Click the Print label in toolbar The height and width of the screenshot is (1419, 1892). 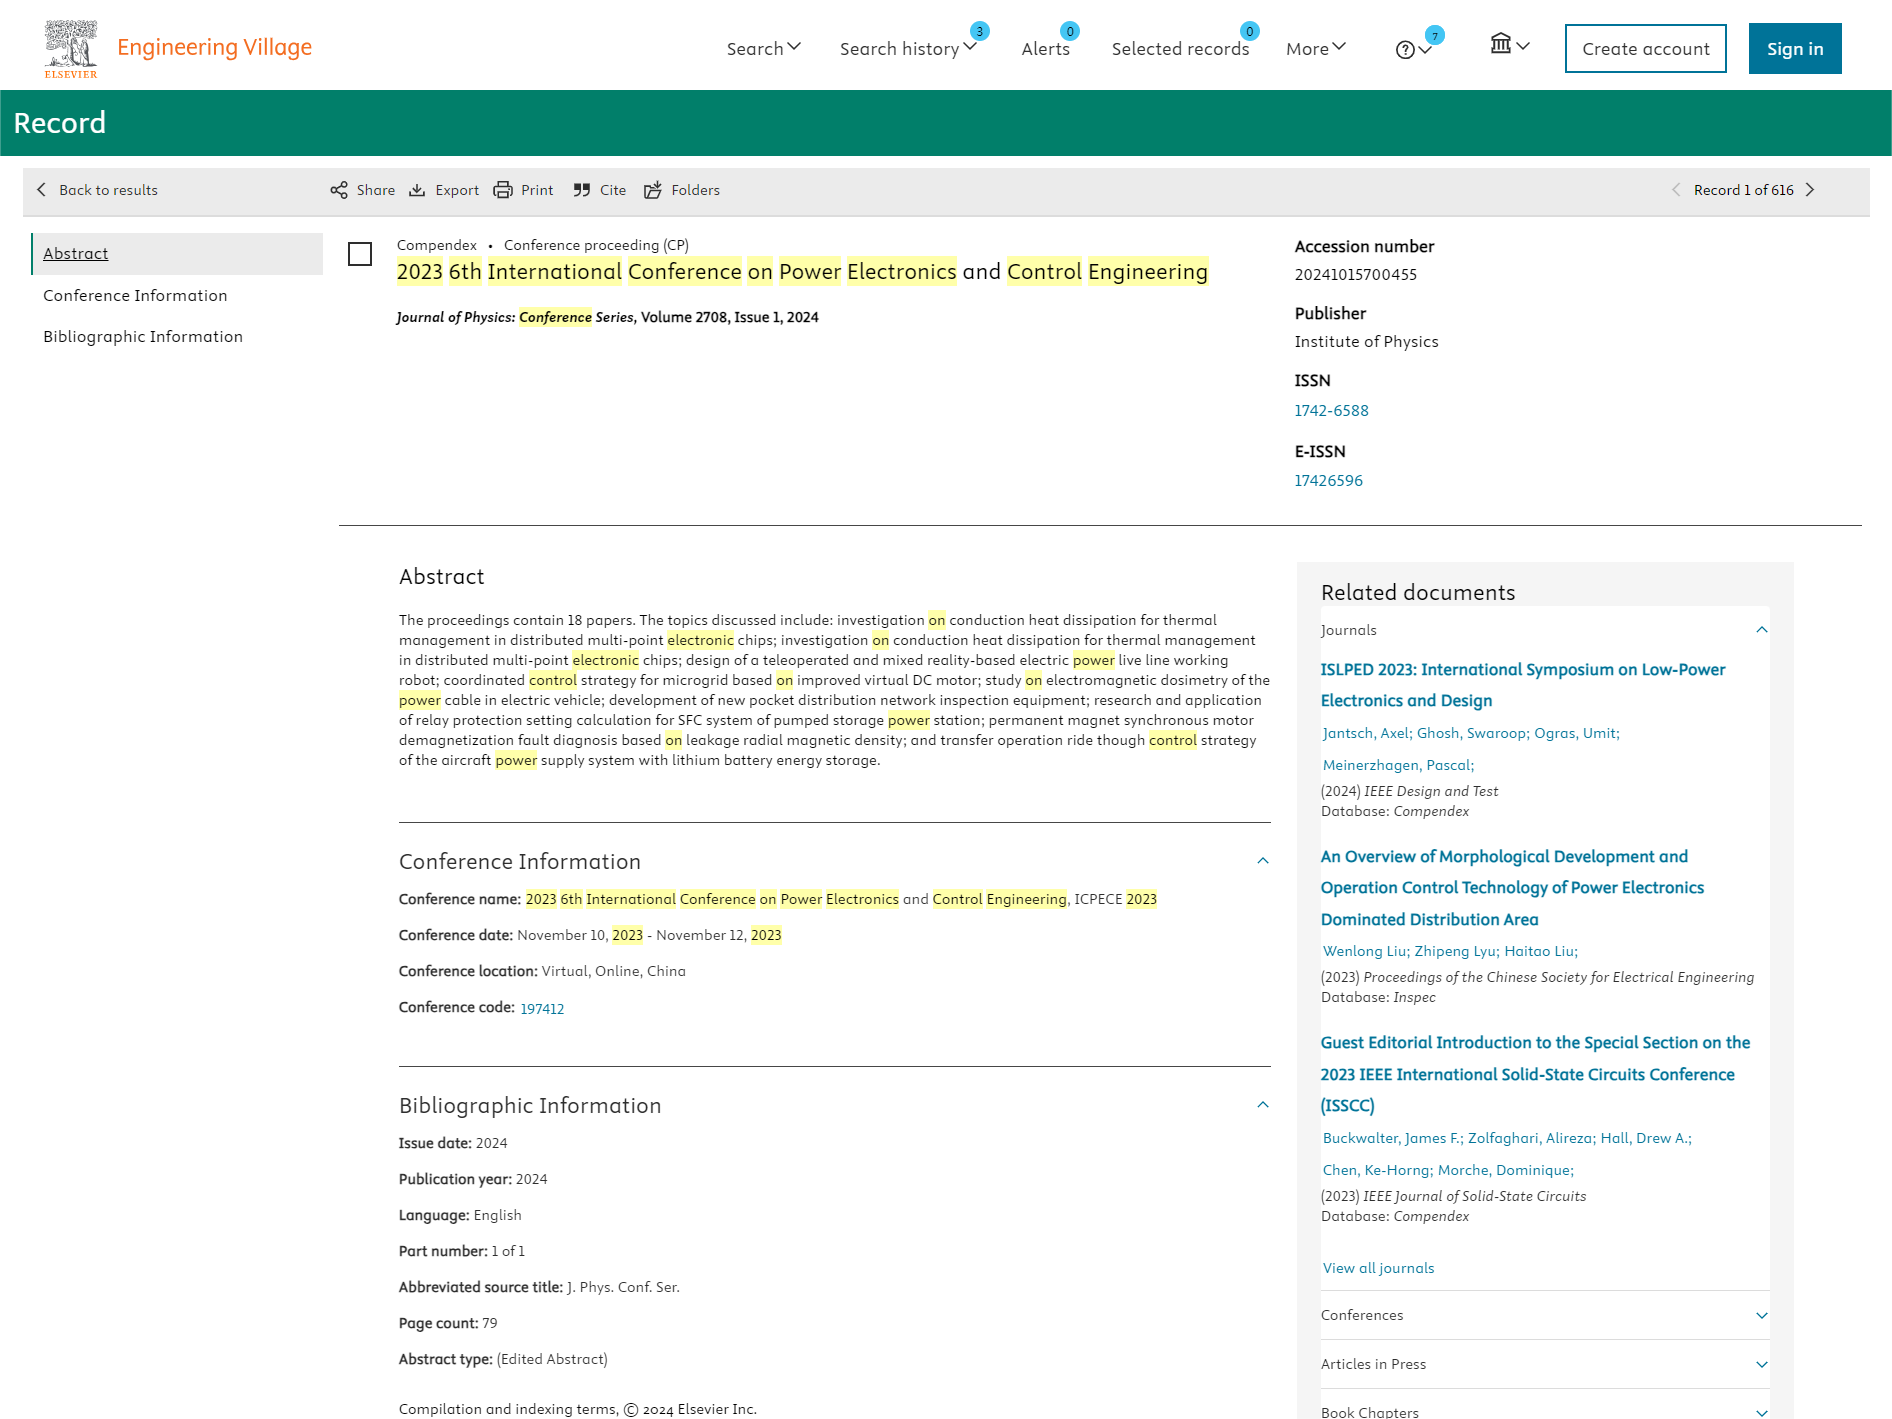[537, 190]
